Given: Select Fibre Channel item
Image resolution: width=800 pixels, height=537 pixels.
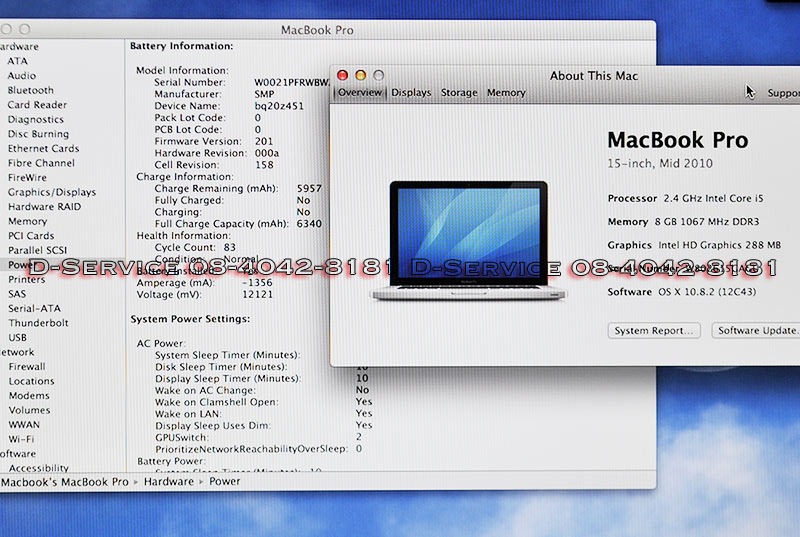Looking at the screenshot, I should click(x=41, y=163).
